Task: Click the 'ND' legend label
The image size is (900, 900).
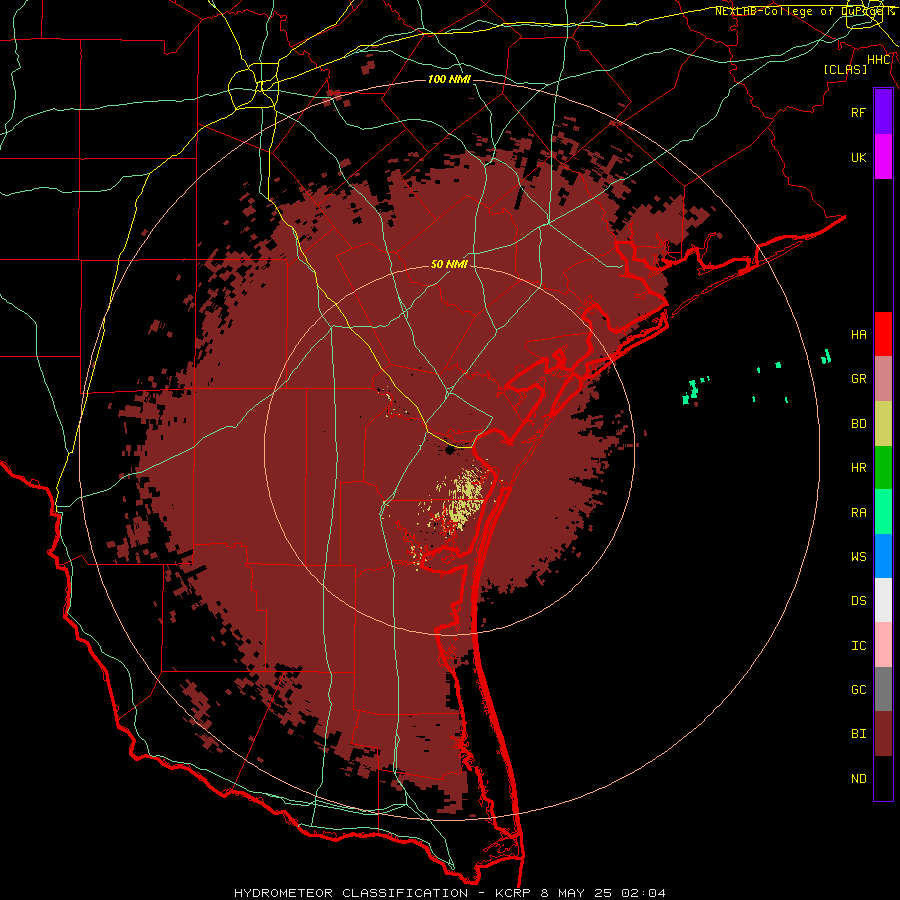Action: 859,779
